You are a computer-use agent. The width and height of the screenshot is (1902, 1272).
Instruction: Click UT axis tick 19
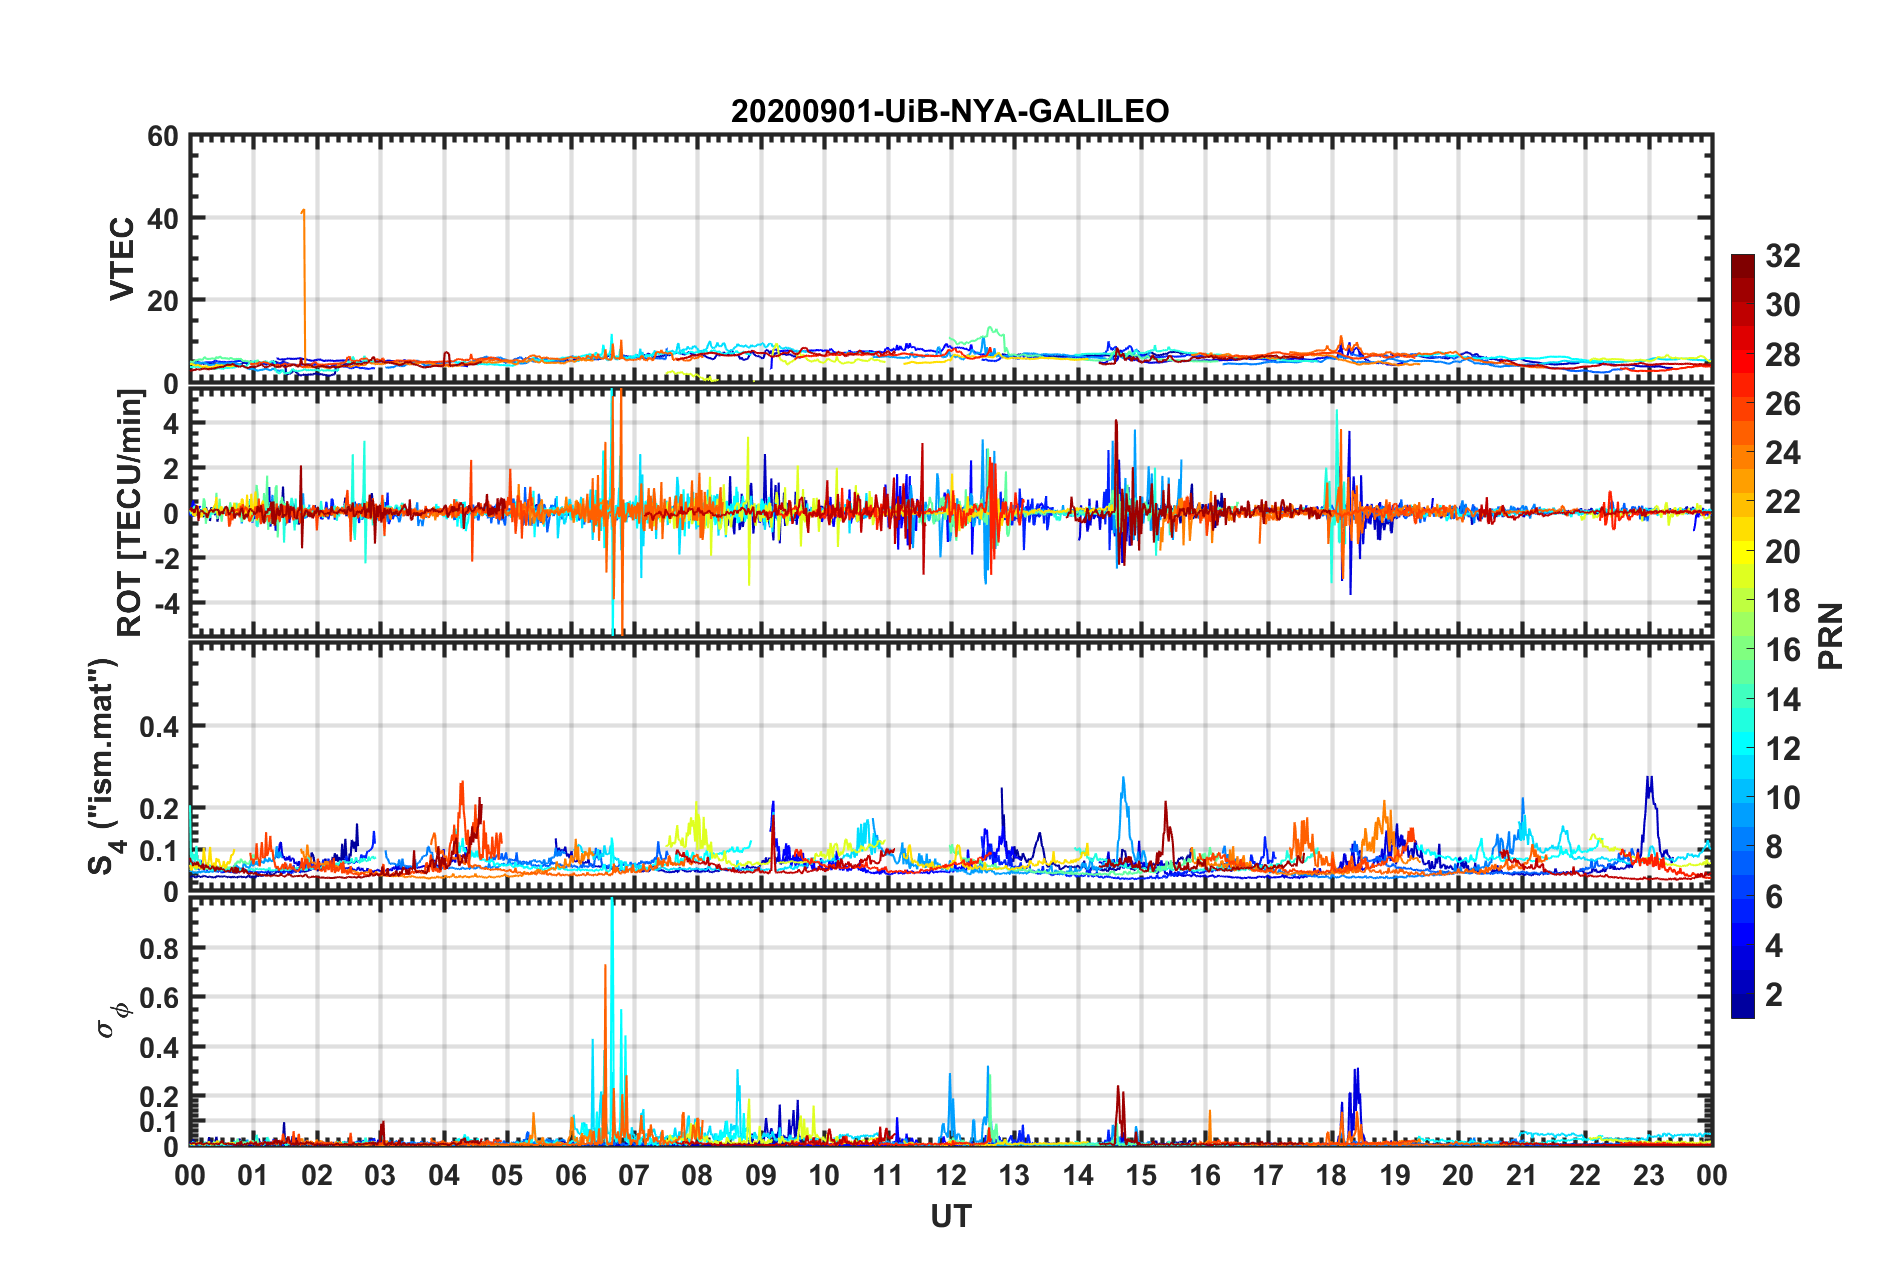click(x=1395, y=1175)
